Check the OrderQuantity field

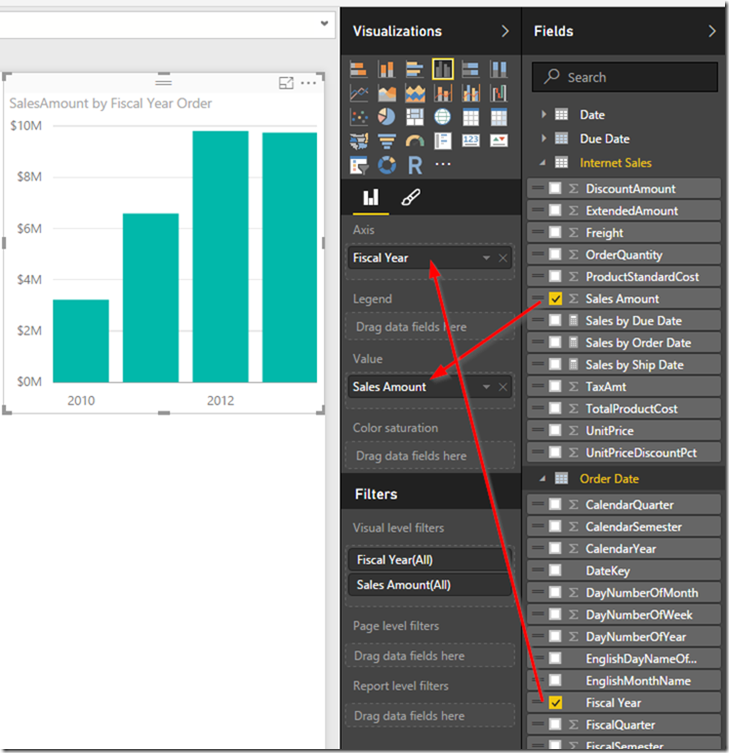click(555, 255)
